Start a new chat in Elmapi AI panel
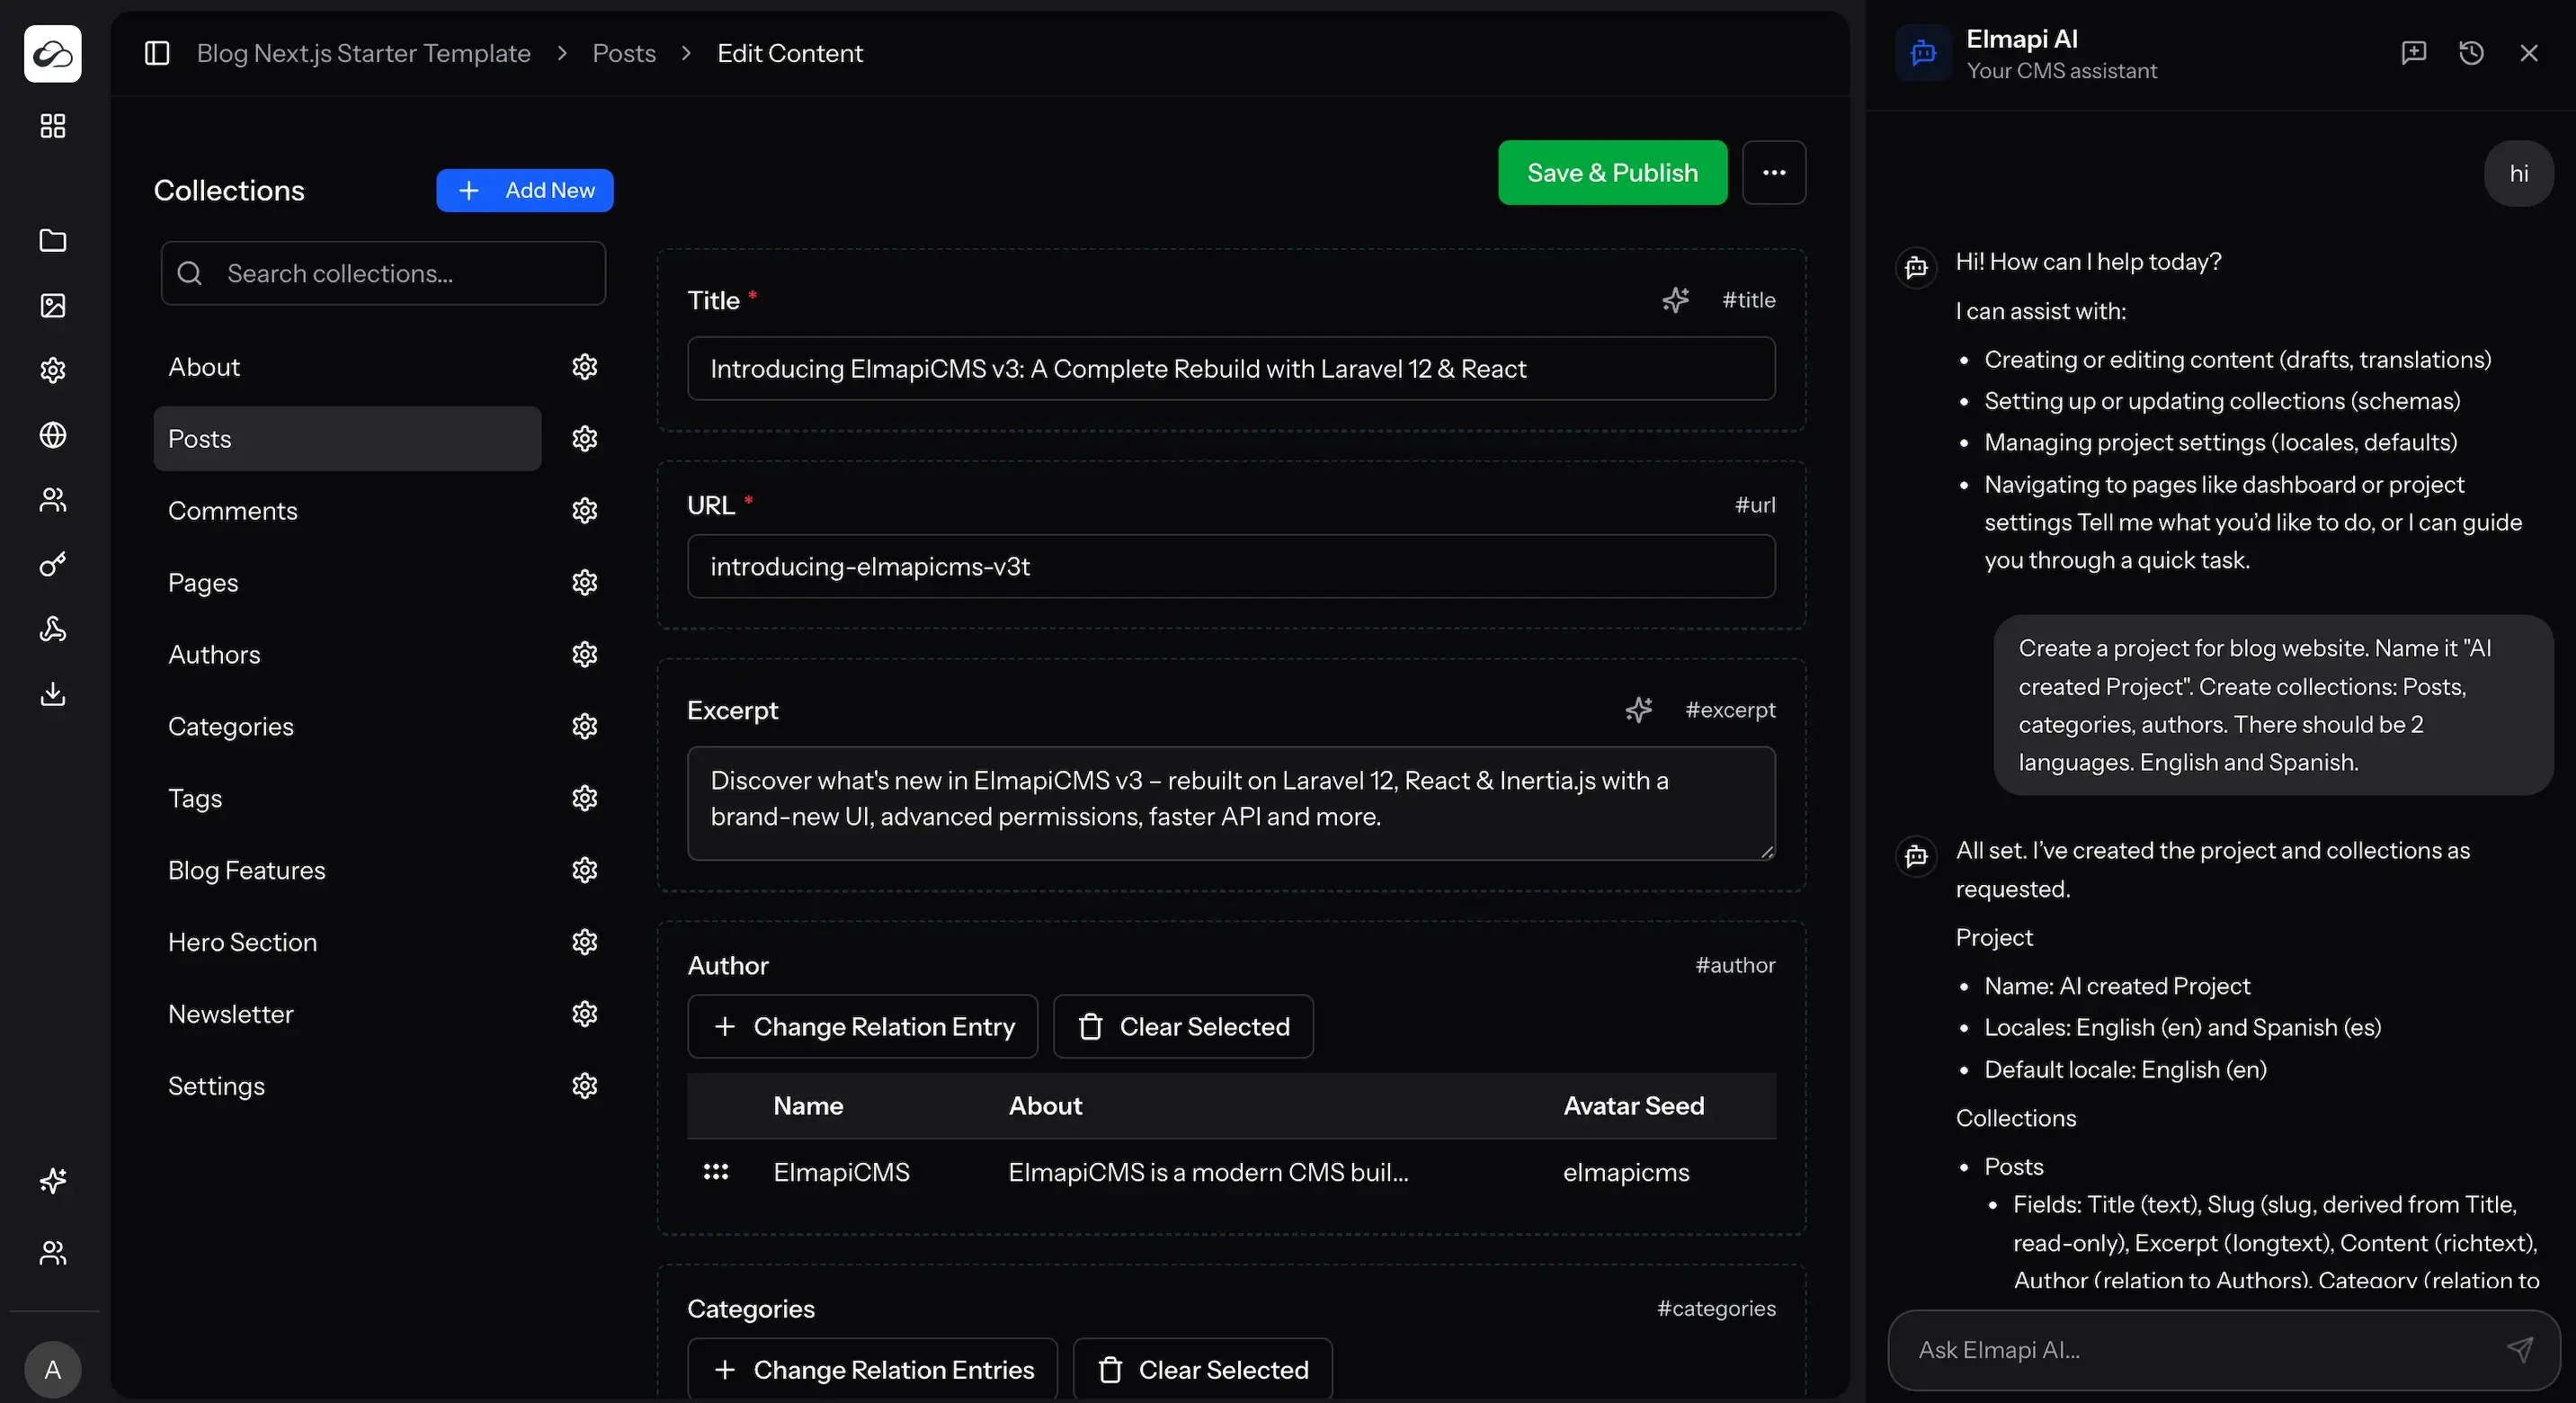 [x=2414, y=53]
